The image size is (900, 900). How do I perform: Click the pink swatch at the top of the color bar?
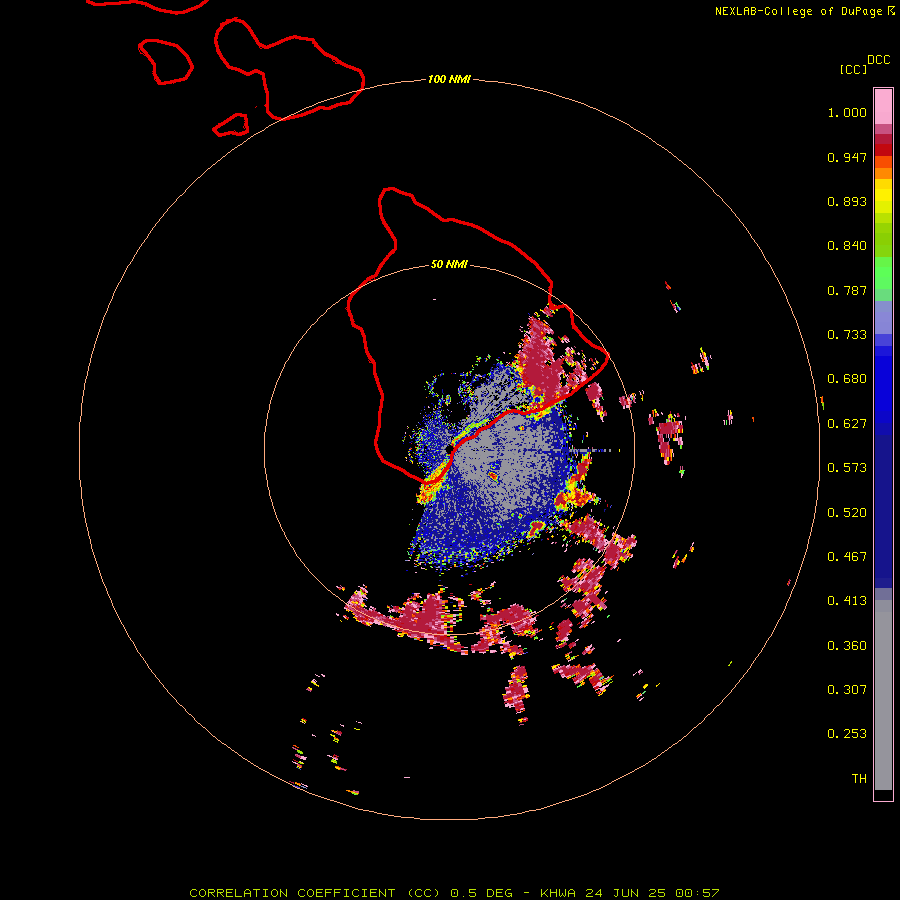click(x=883, y=106)
